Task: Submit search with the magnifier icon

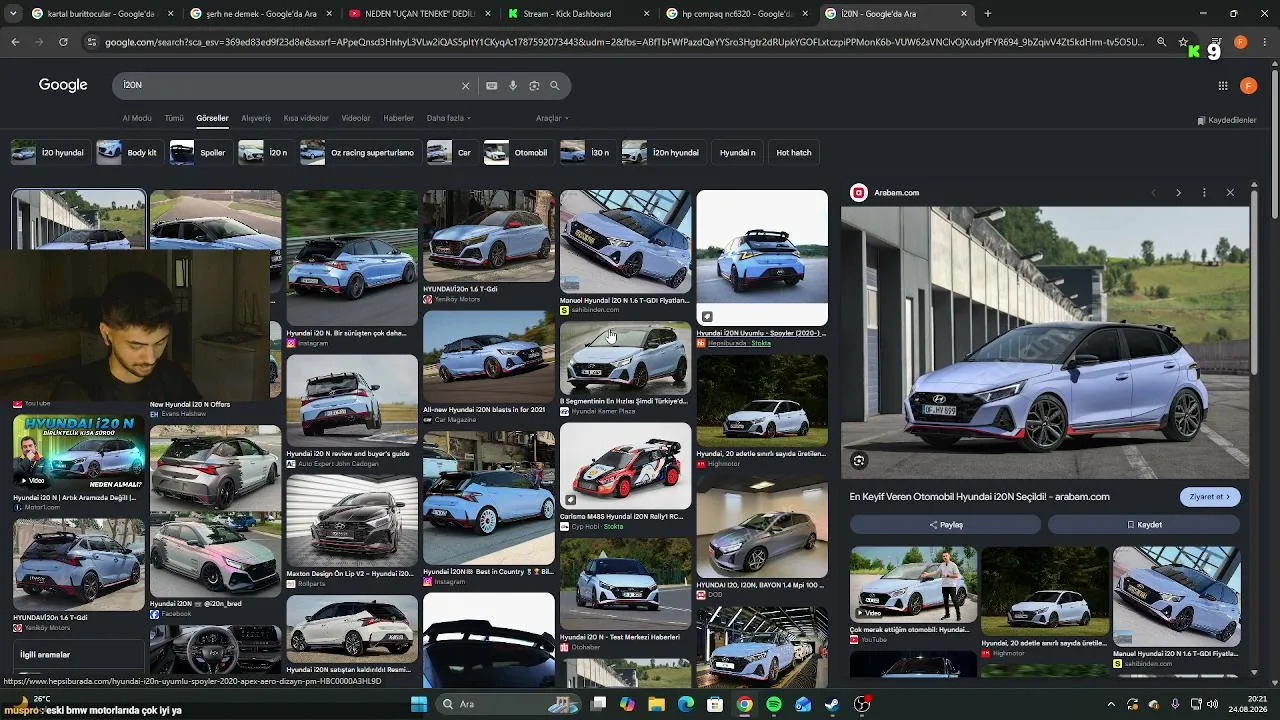Action: (x=555, y=86)
